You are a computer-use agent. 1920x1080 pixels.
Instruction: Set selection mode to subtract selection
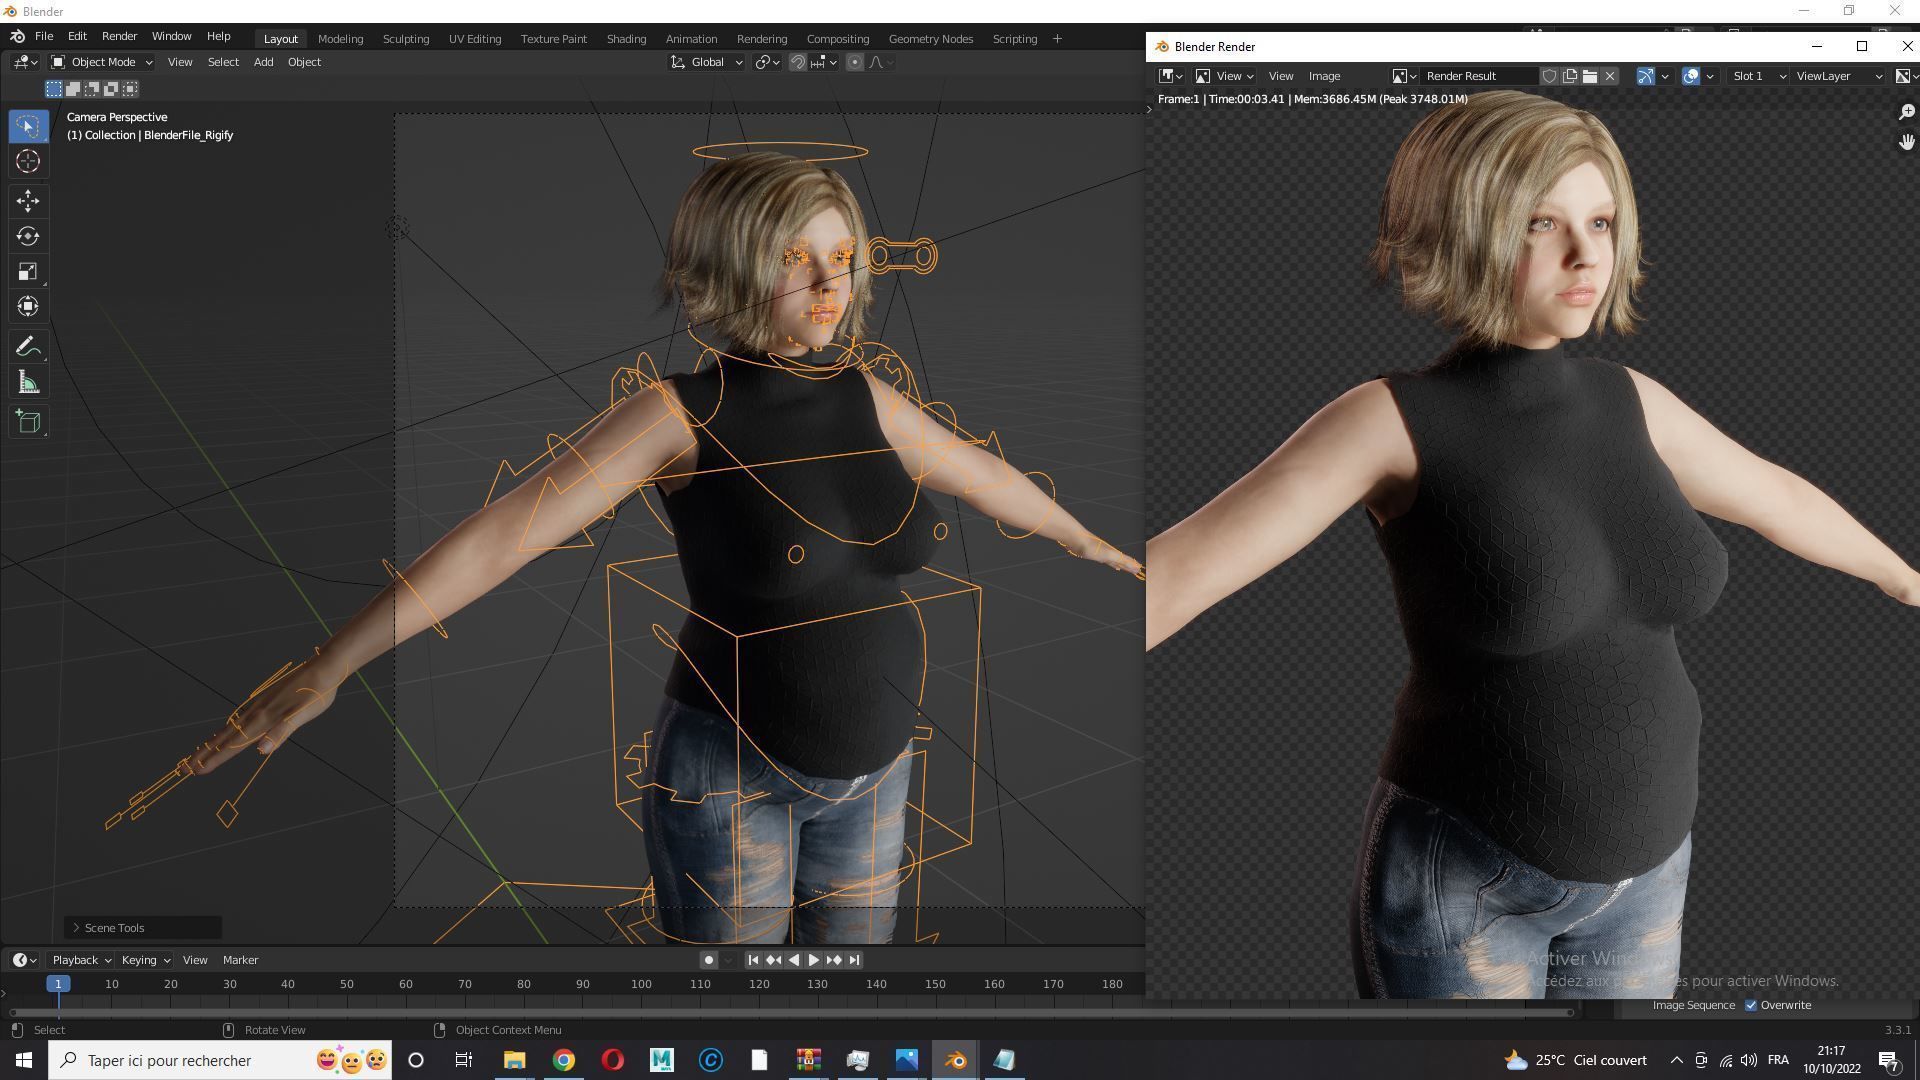[x=92, y=89]
